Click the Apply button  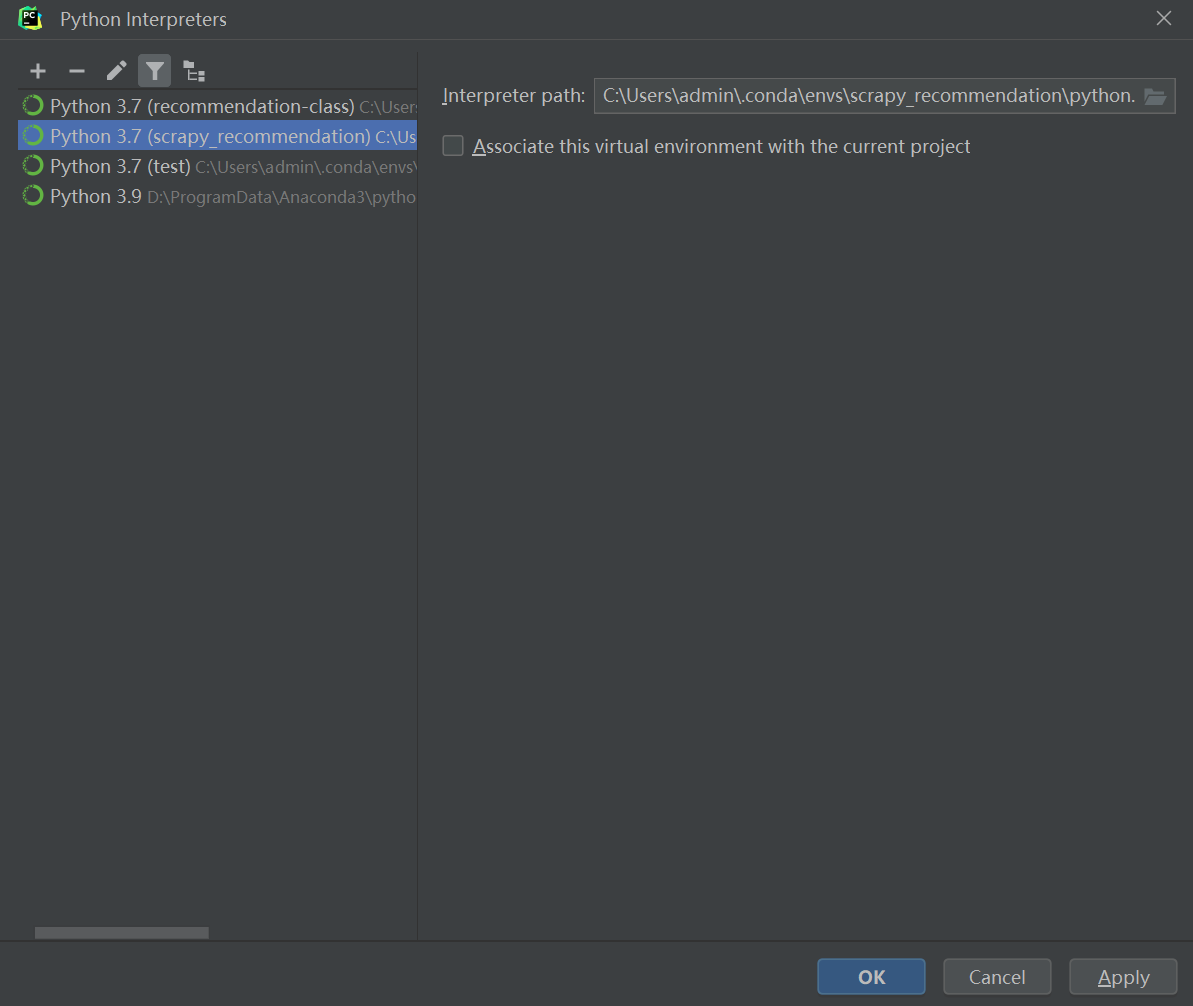pos(1123,977)
